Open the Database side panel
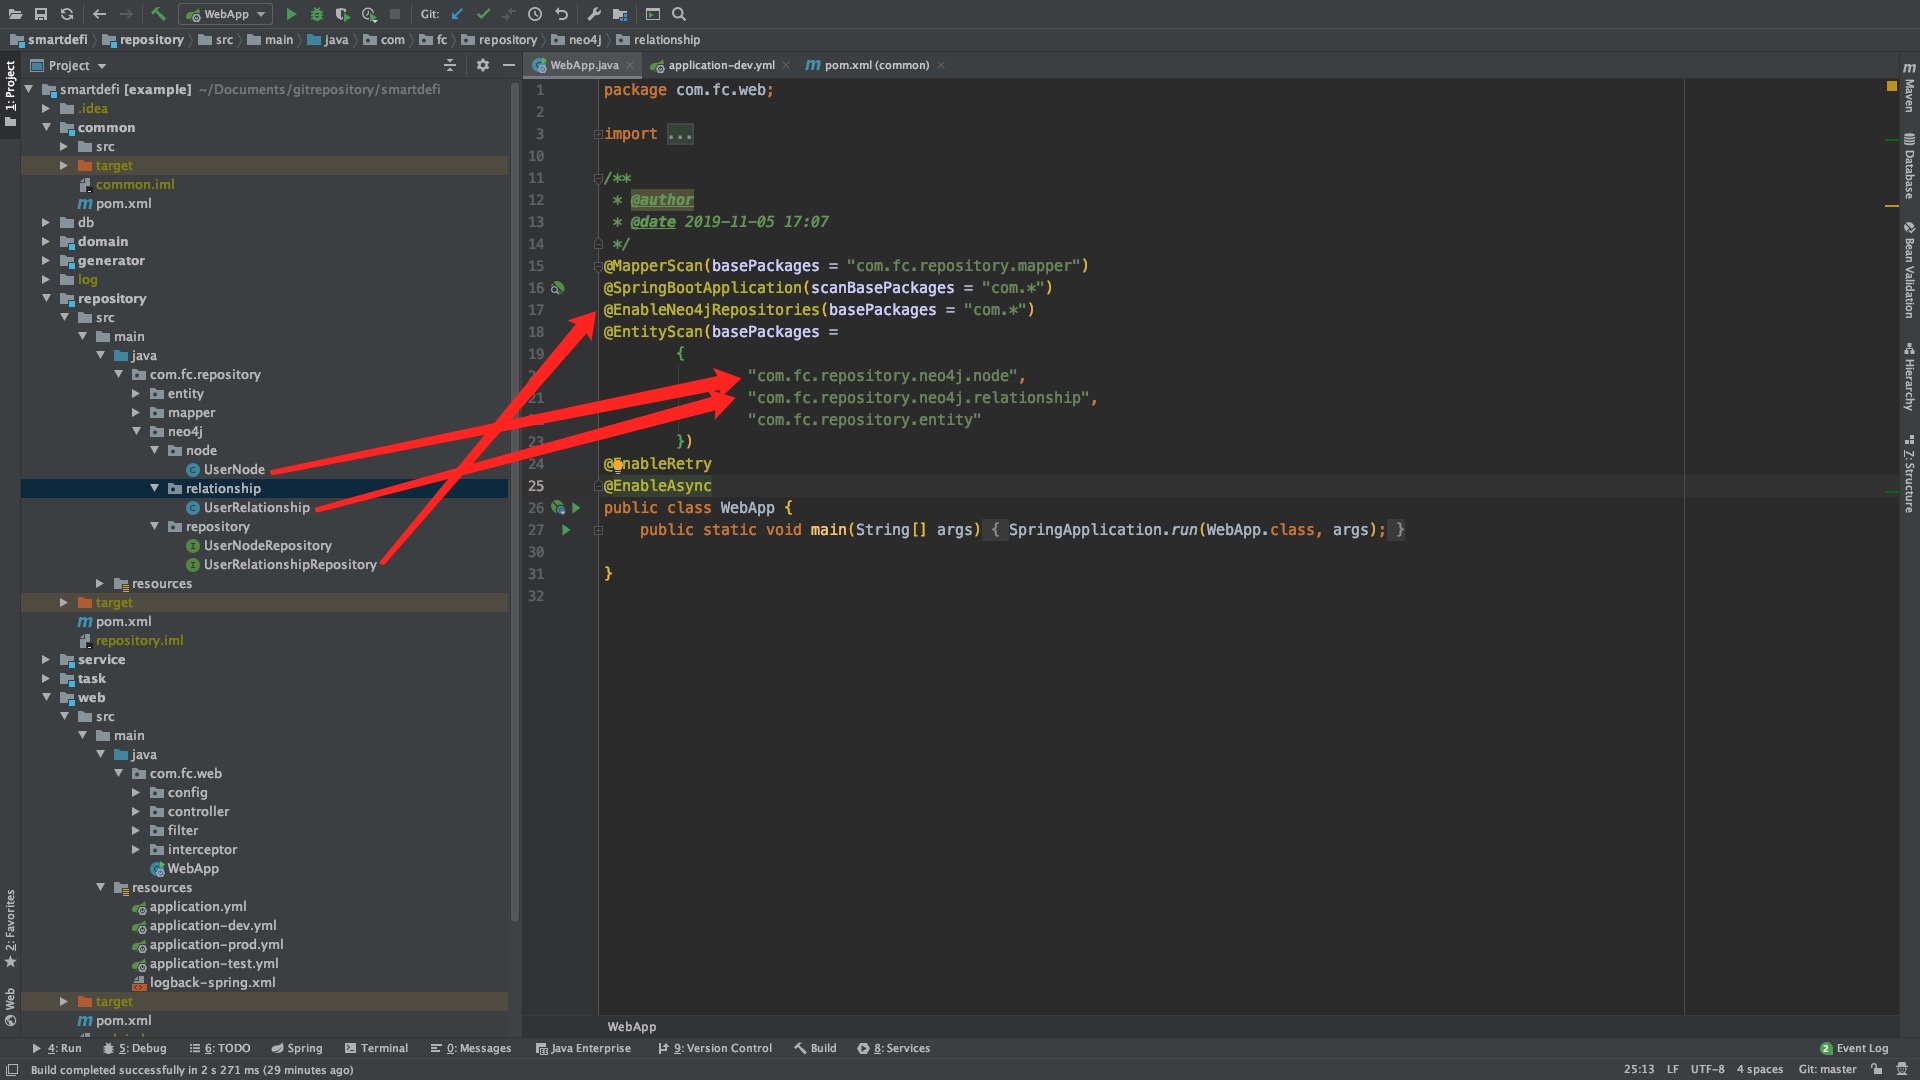The height and width of the screenshot is (1080, 1920). (1909, 165)
